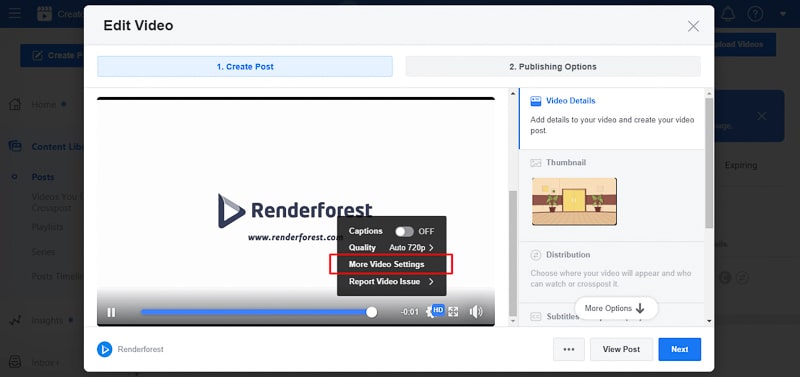This screenshot has width=800, height=377.
Task: Open Insights icon in background sidebar
Action: point(15,320)
